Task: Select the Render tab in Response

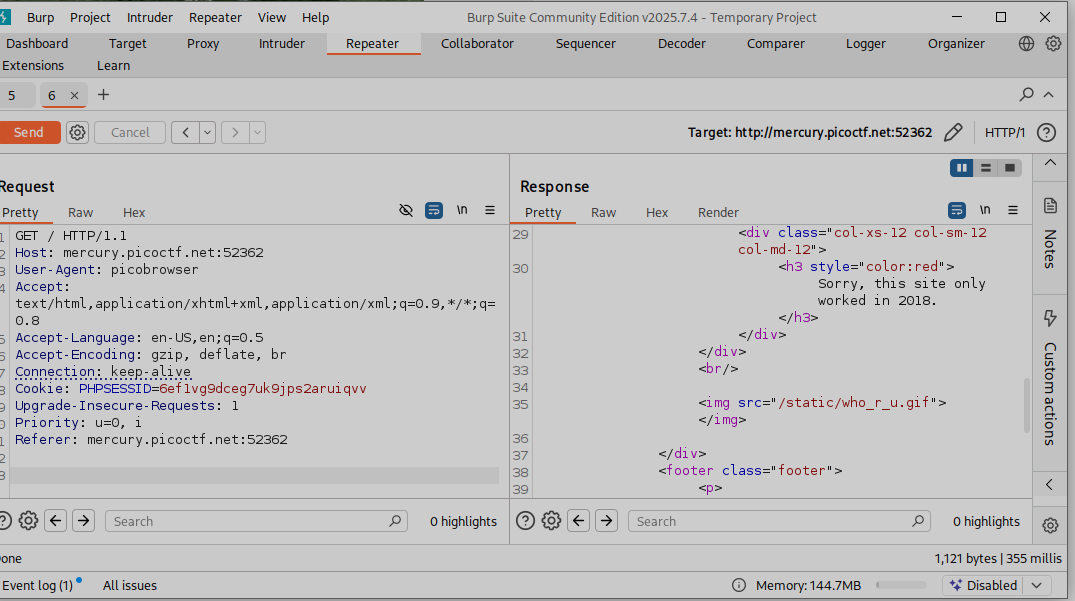Action: tap(718, 212)
